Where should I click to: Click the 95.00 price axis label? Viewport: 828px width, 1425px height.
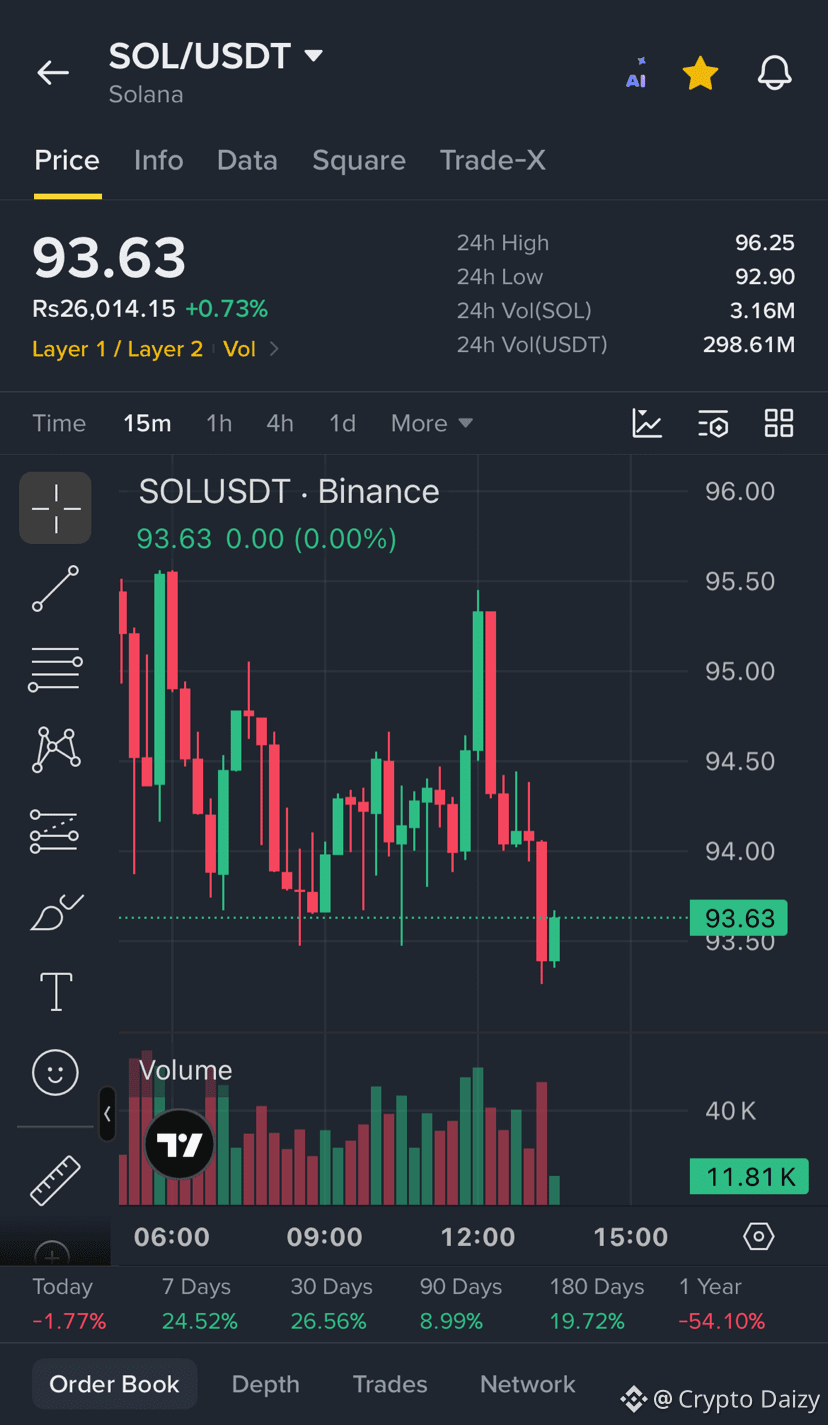740,671
